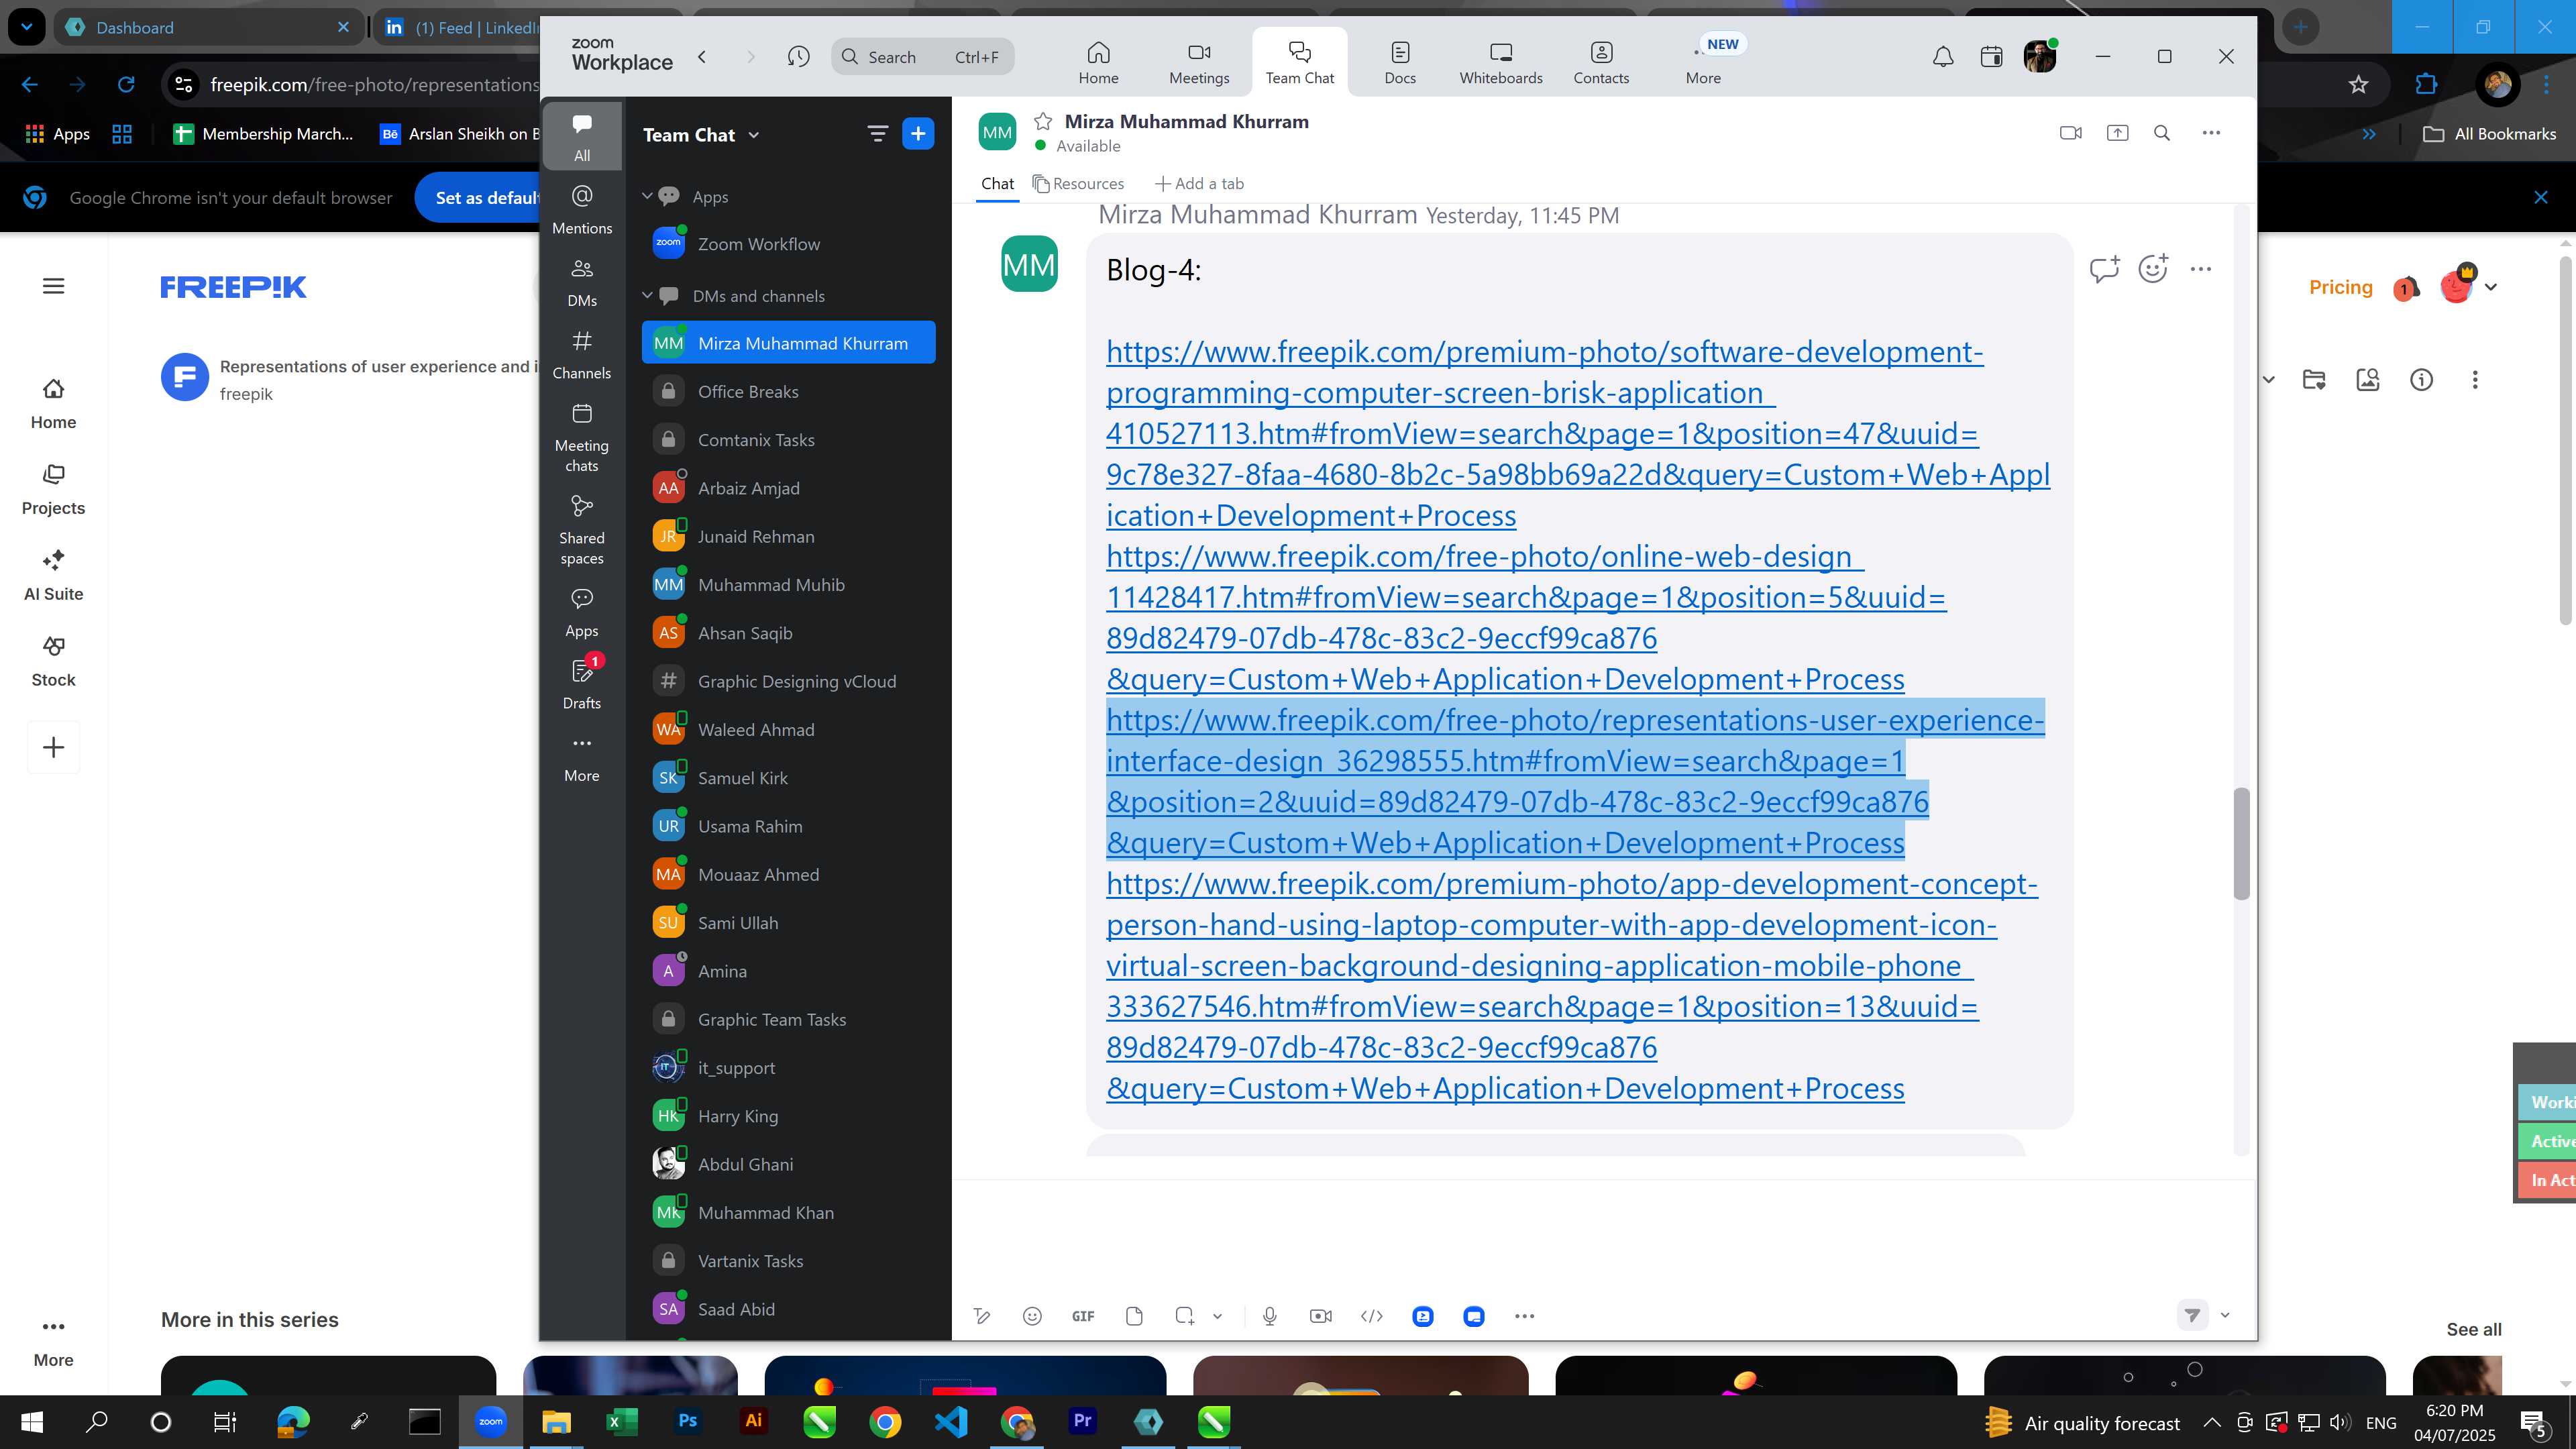
Task: Add an emoji reaction to Blog-4 message
Action: [2152, 268]
